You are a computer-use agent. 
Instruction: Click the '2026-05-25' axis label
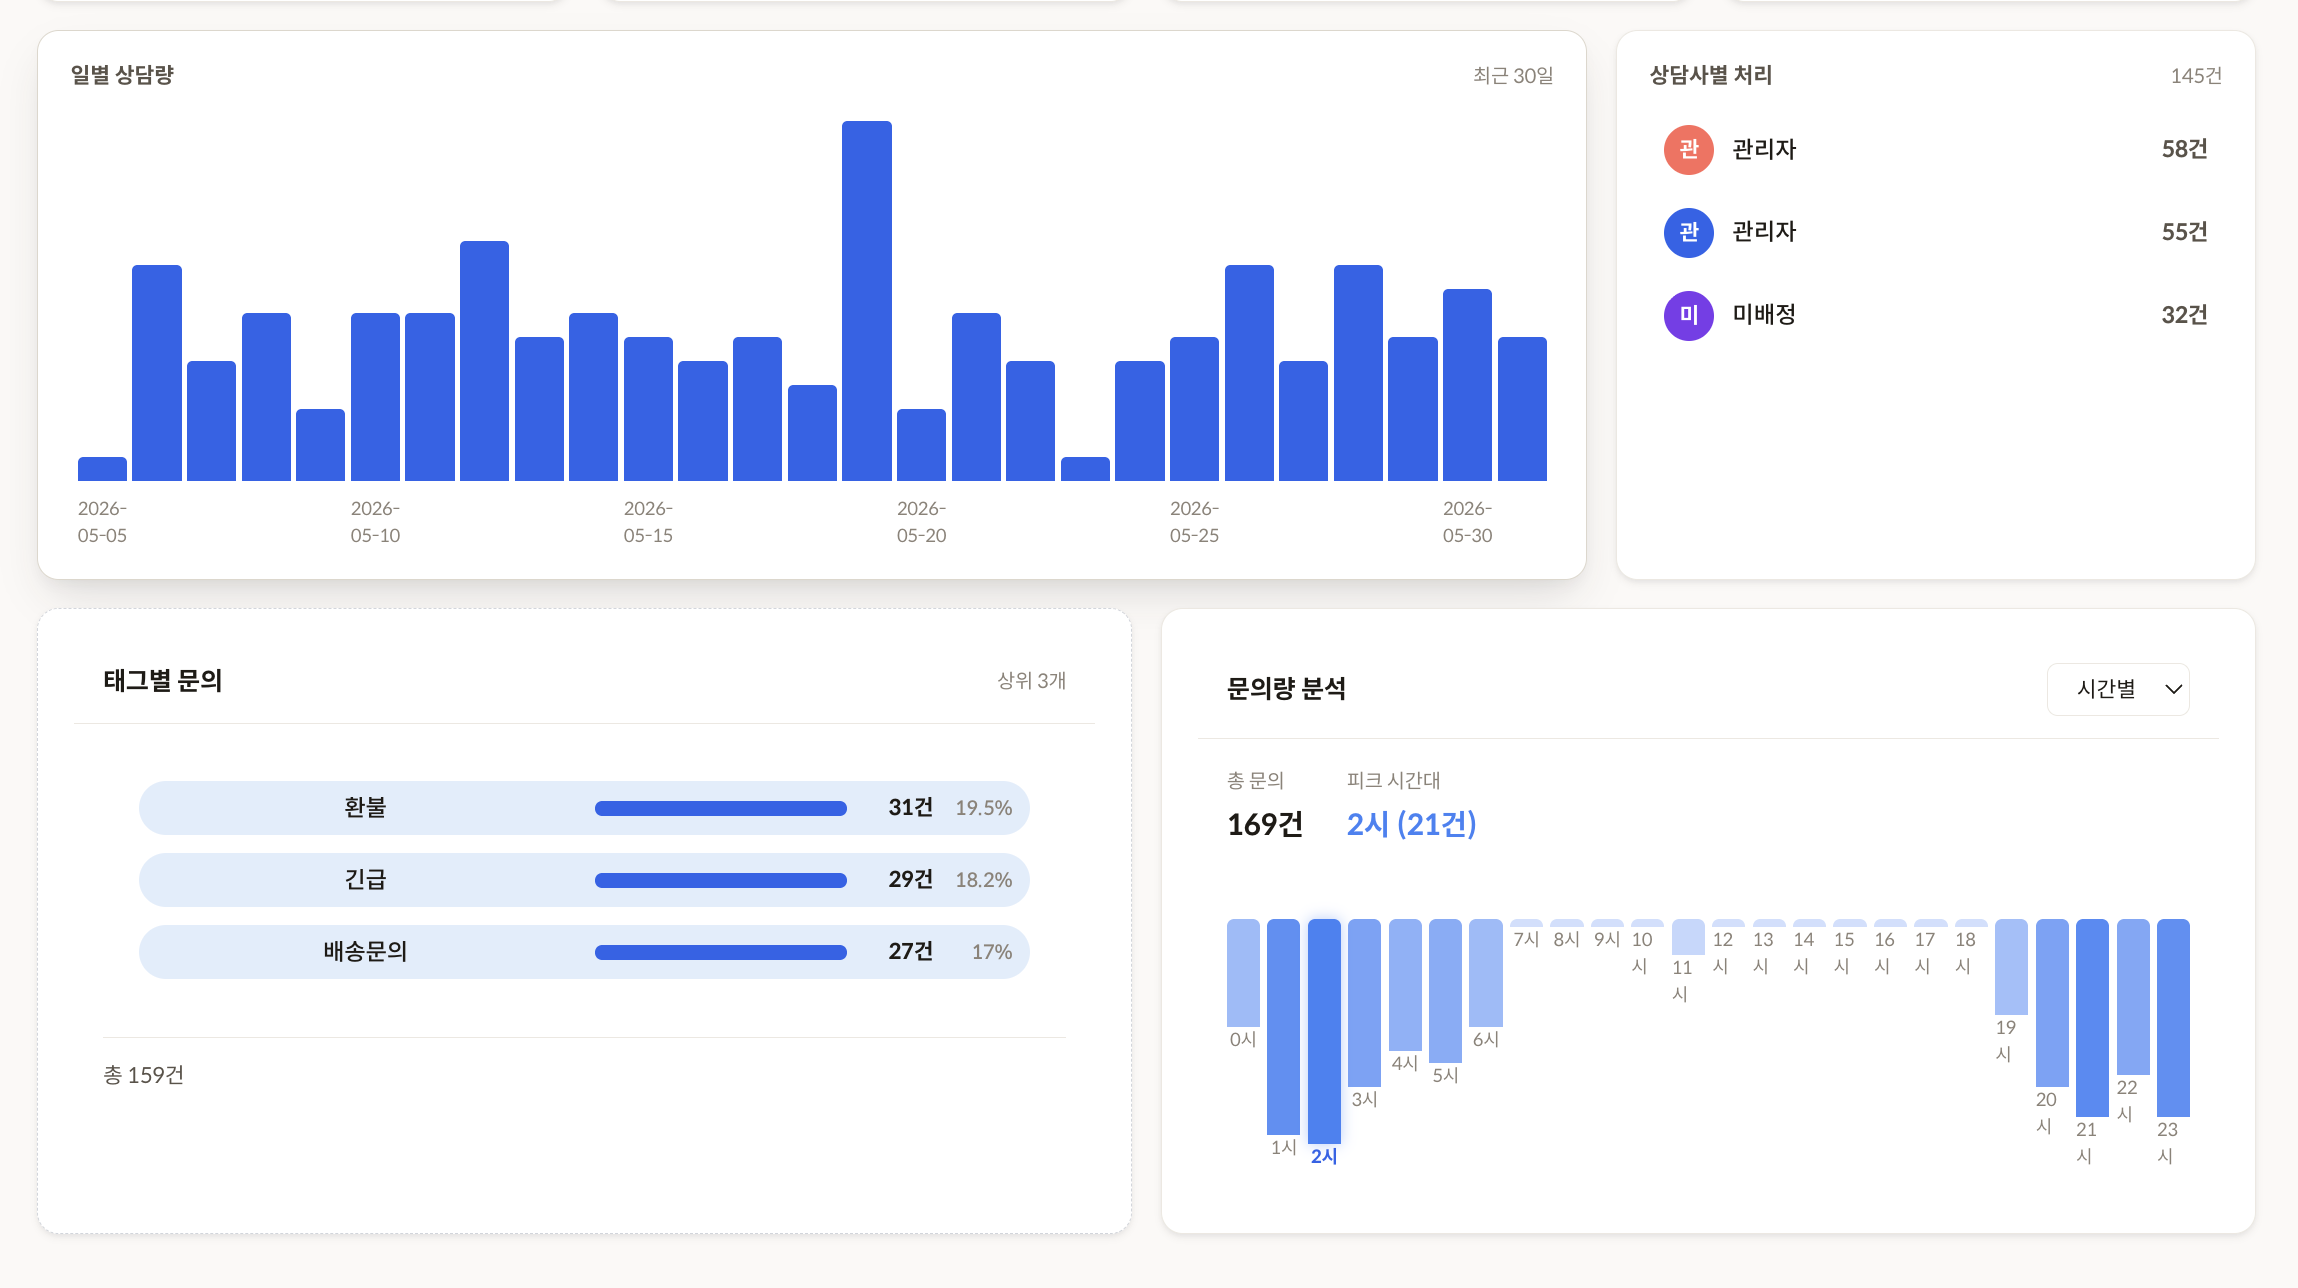coord(1194,522)
